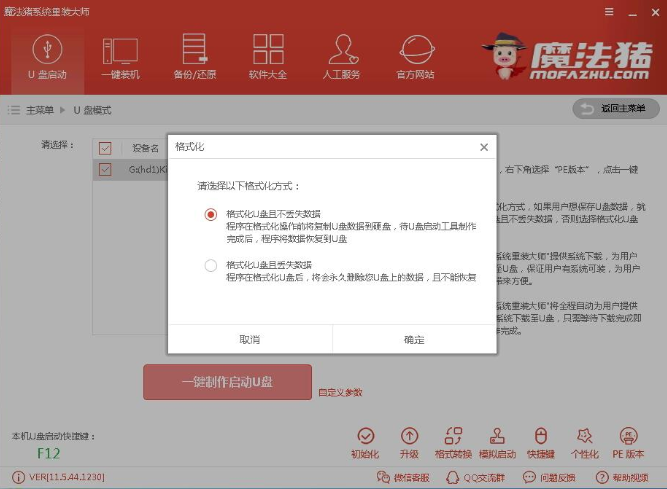Screen dimensions: 667x489
Task: Open the hamburger menu in title bar
Action: (x=609, y=12)
